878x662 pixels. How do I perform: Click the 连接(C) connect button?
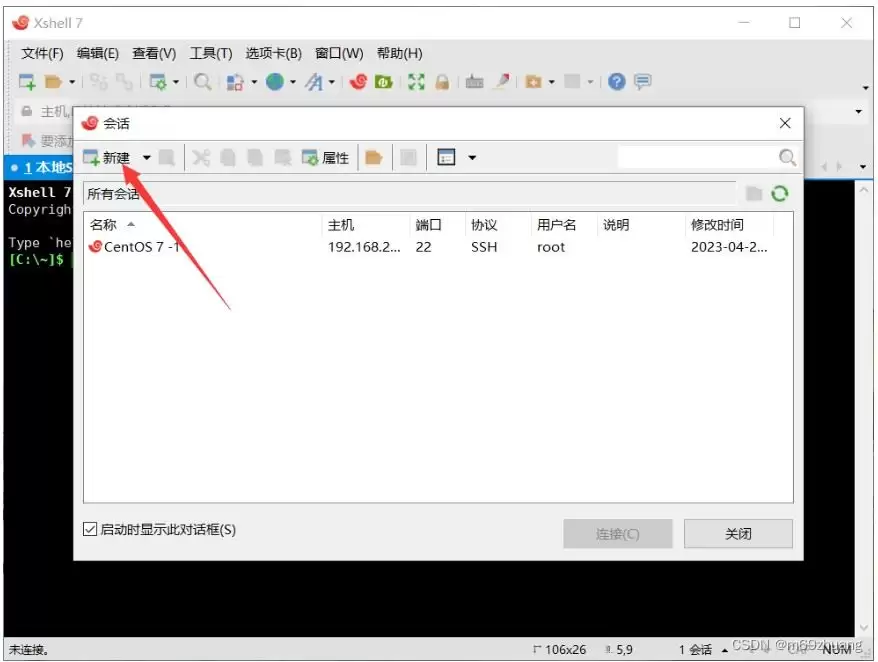tap(618, 534)
